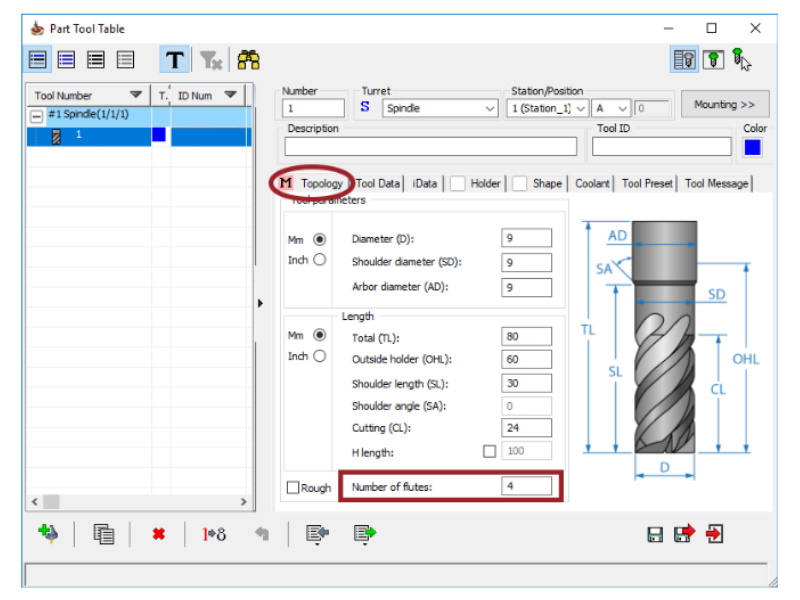Screen dimensions: 800x600
Task: Click the copy tool icon
Action: pyautogui.click(x=103, y=533)
